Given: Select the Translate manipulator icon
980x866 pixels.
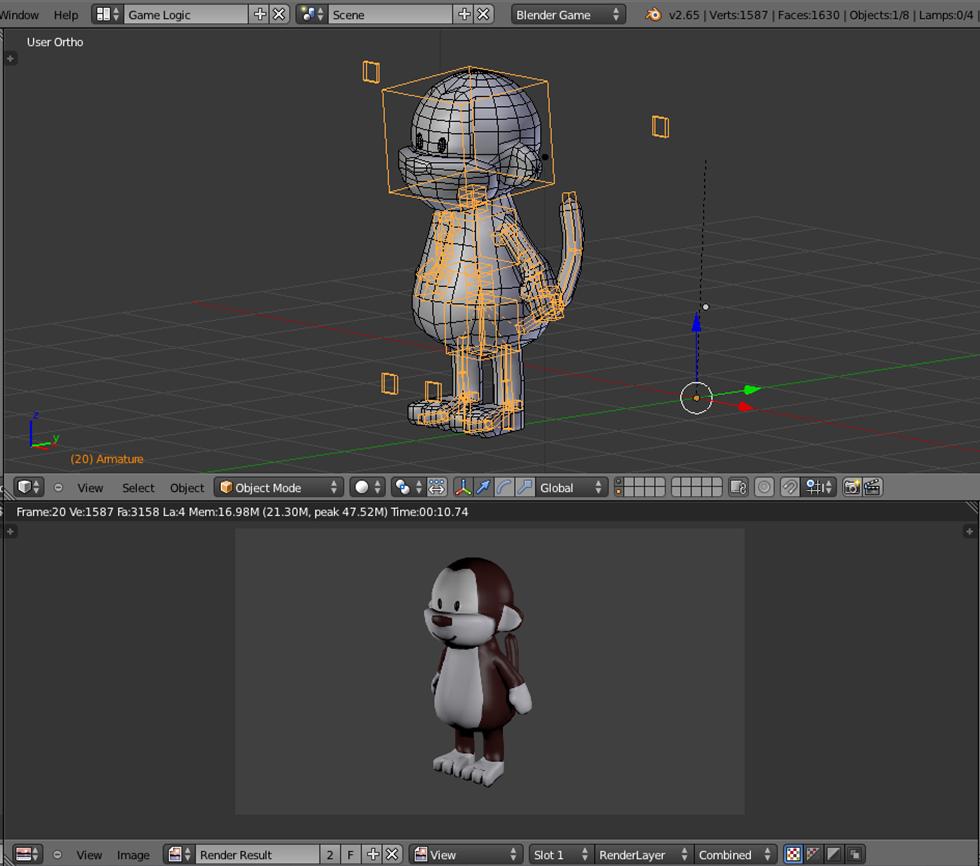Looking at the screenshot, I should [x=483, y=487].
